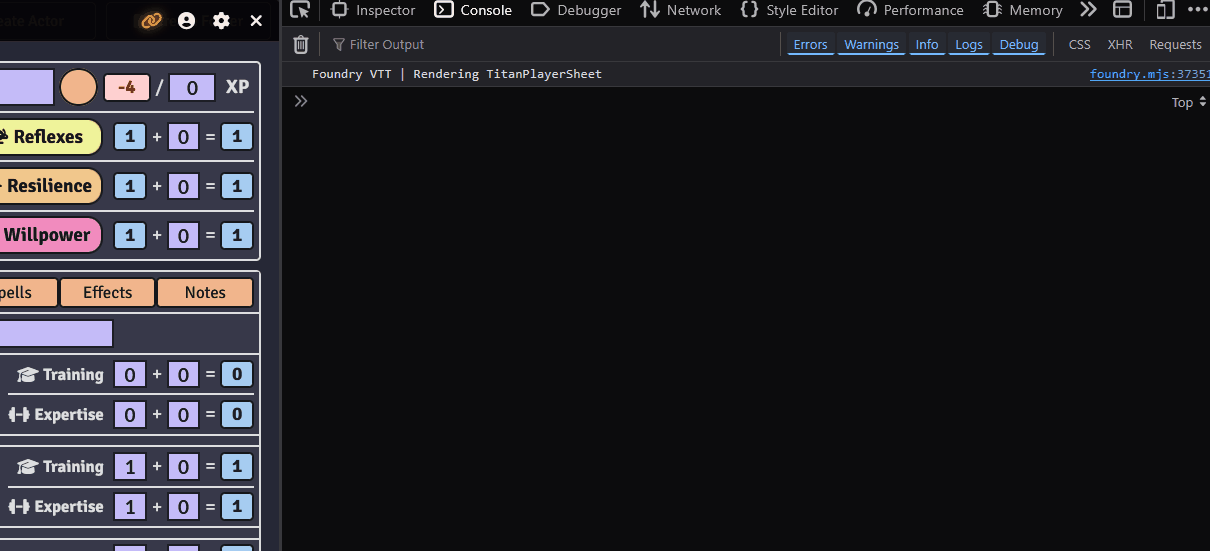Image resolution: width=1210 pixels, height=551 pixels.
Task: Open foundry.mjs source link
Action: coord(1149,74)
